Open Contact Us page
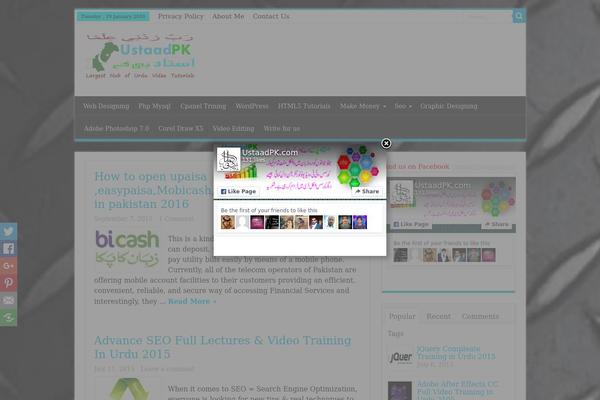Screen dimensions: 600x400 (x=271, y=16)
